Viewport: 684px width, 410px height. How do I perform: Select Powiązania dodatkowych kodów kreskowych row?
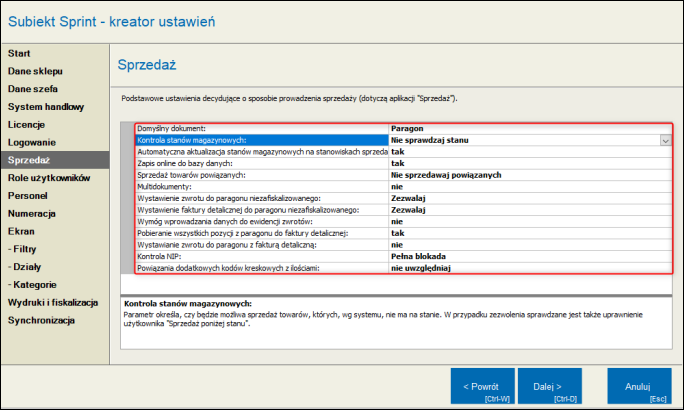(x=262, y=268)
